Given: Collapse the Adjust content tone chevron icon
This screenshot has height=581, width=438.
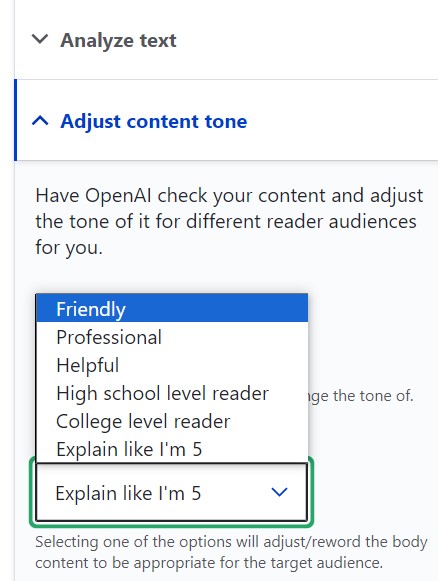Looking at the screenshot, I should (40, 121).
